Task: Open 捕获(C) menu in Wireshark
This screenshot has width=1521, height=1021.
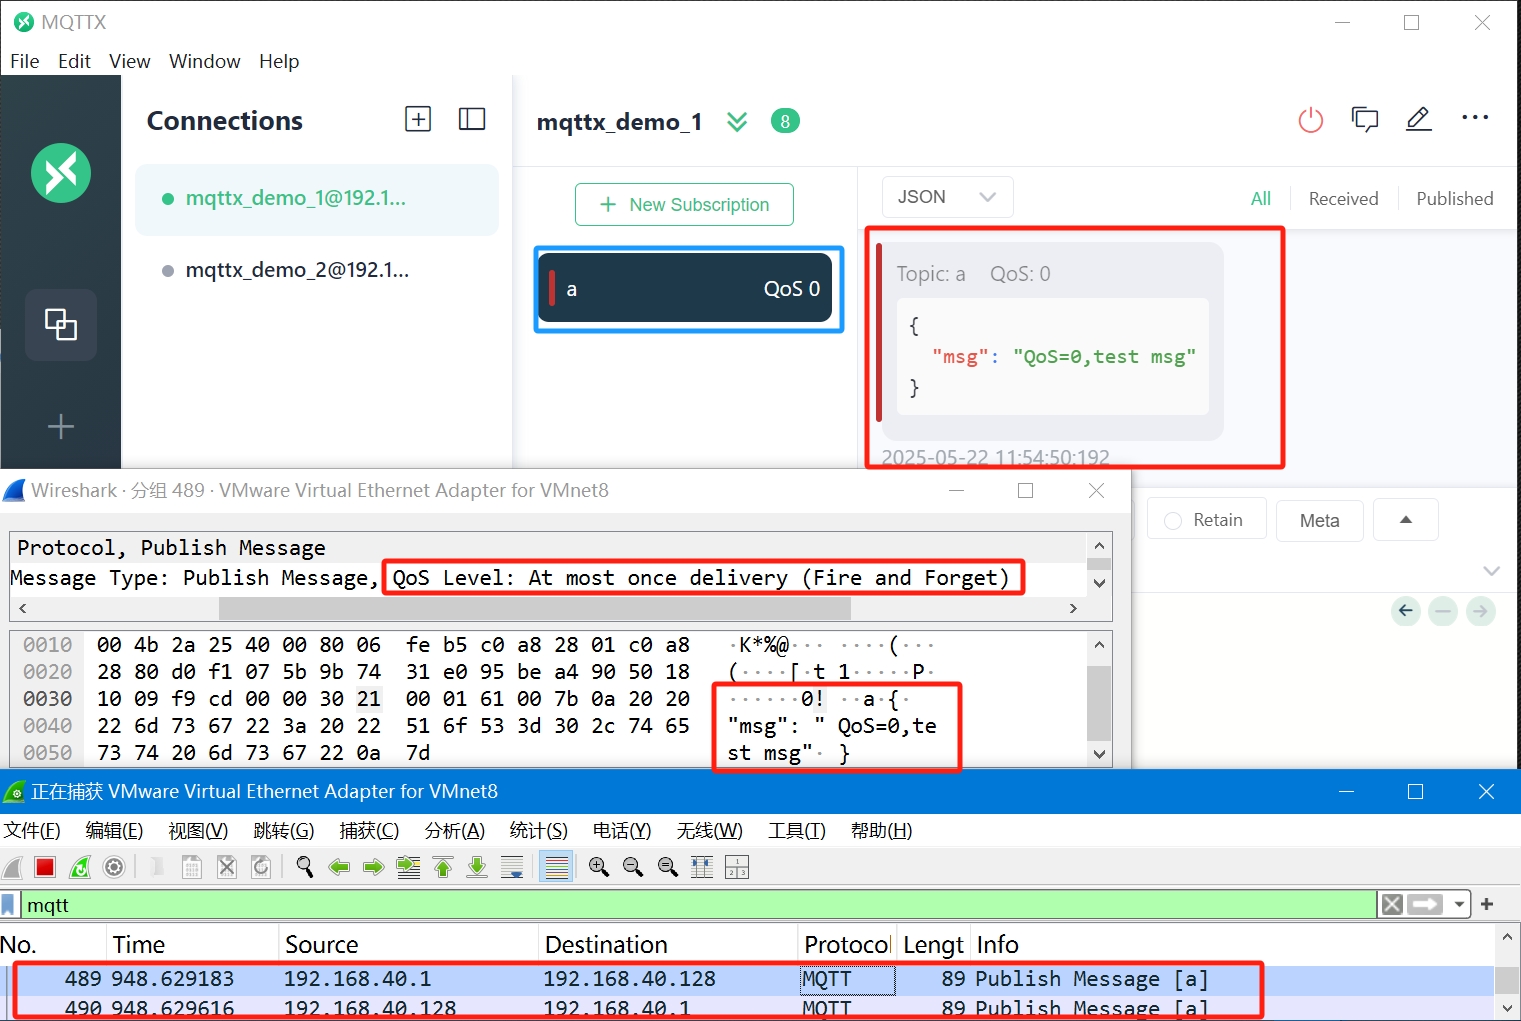Action: click(369, 830)
